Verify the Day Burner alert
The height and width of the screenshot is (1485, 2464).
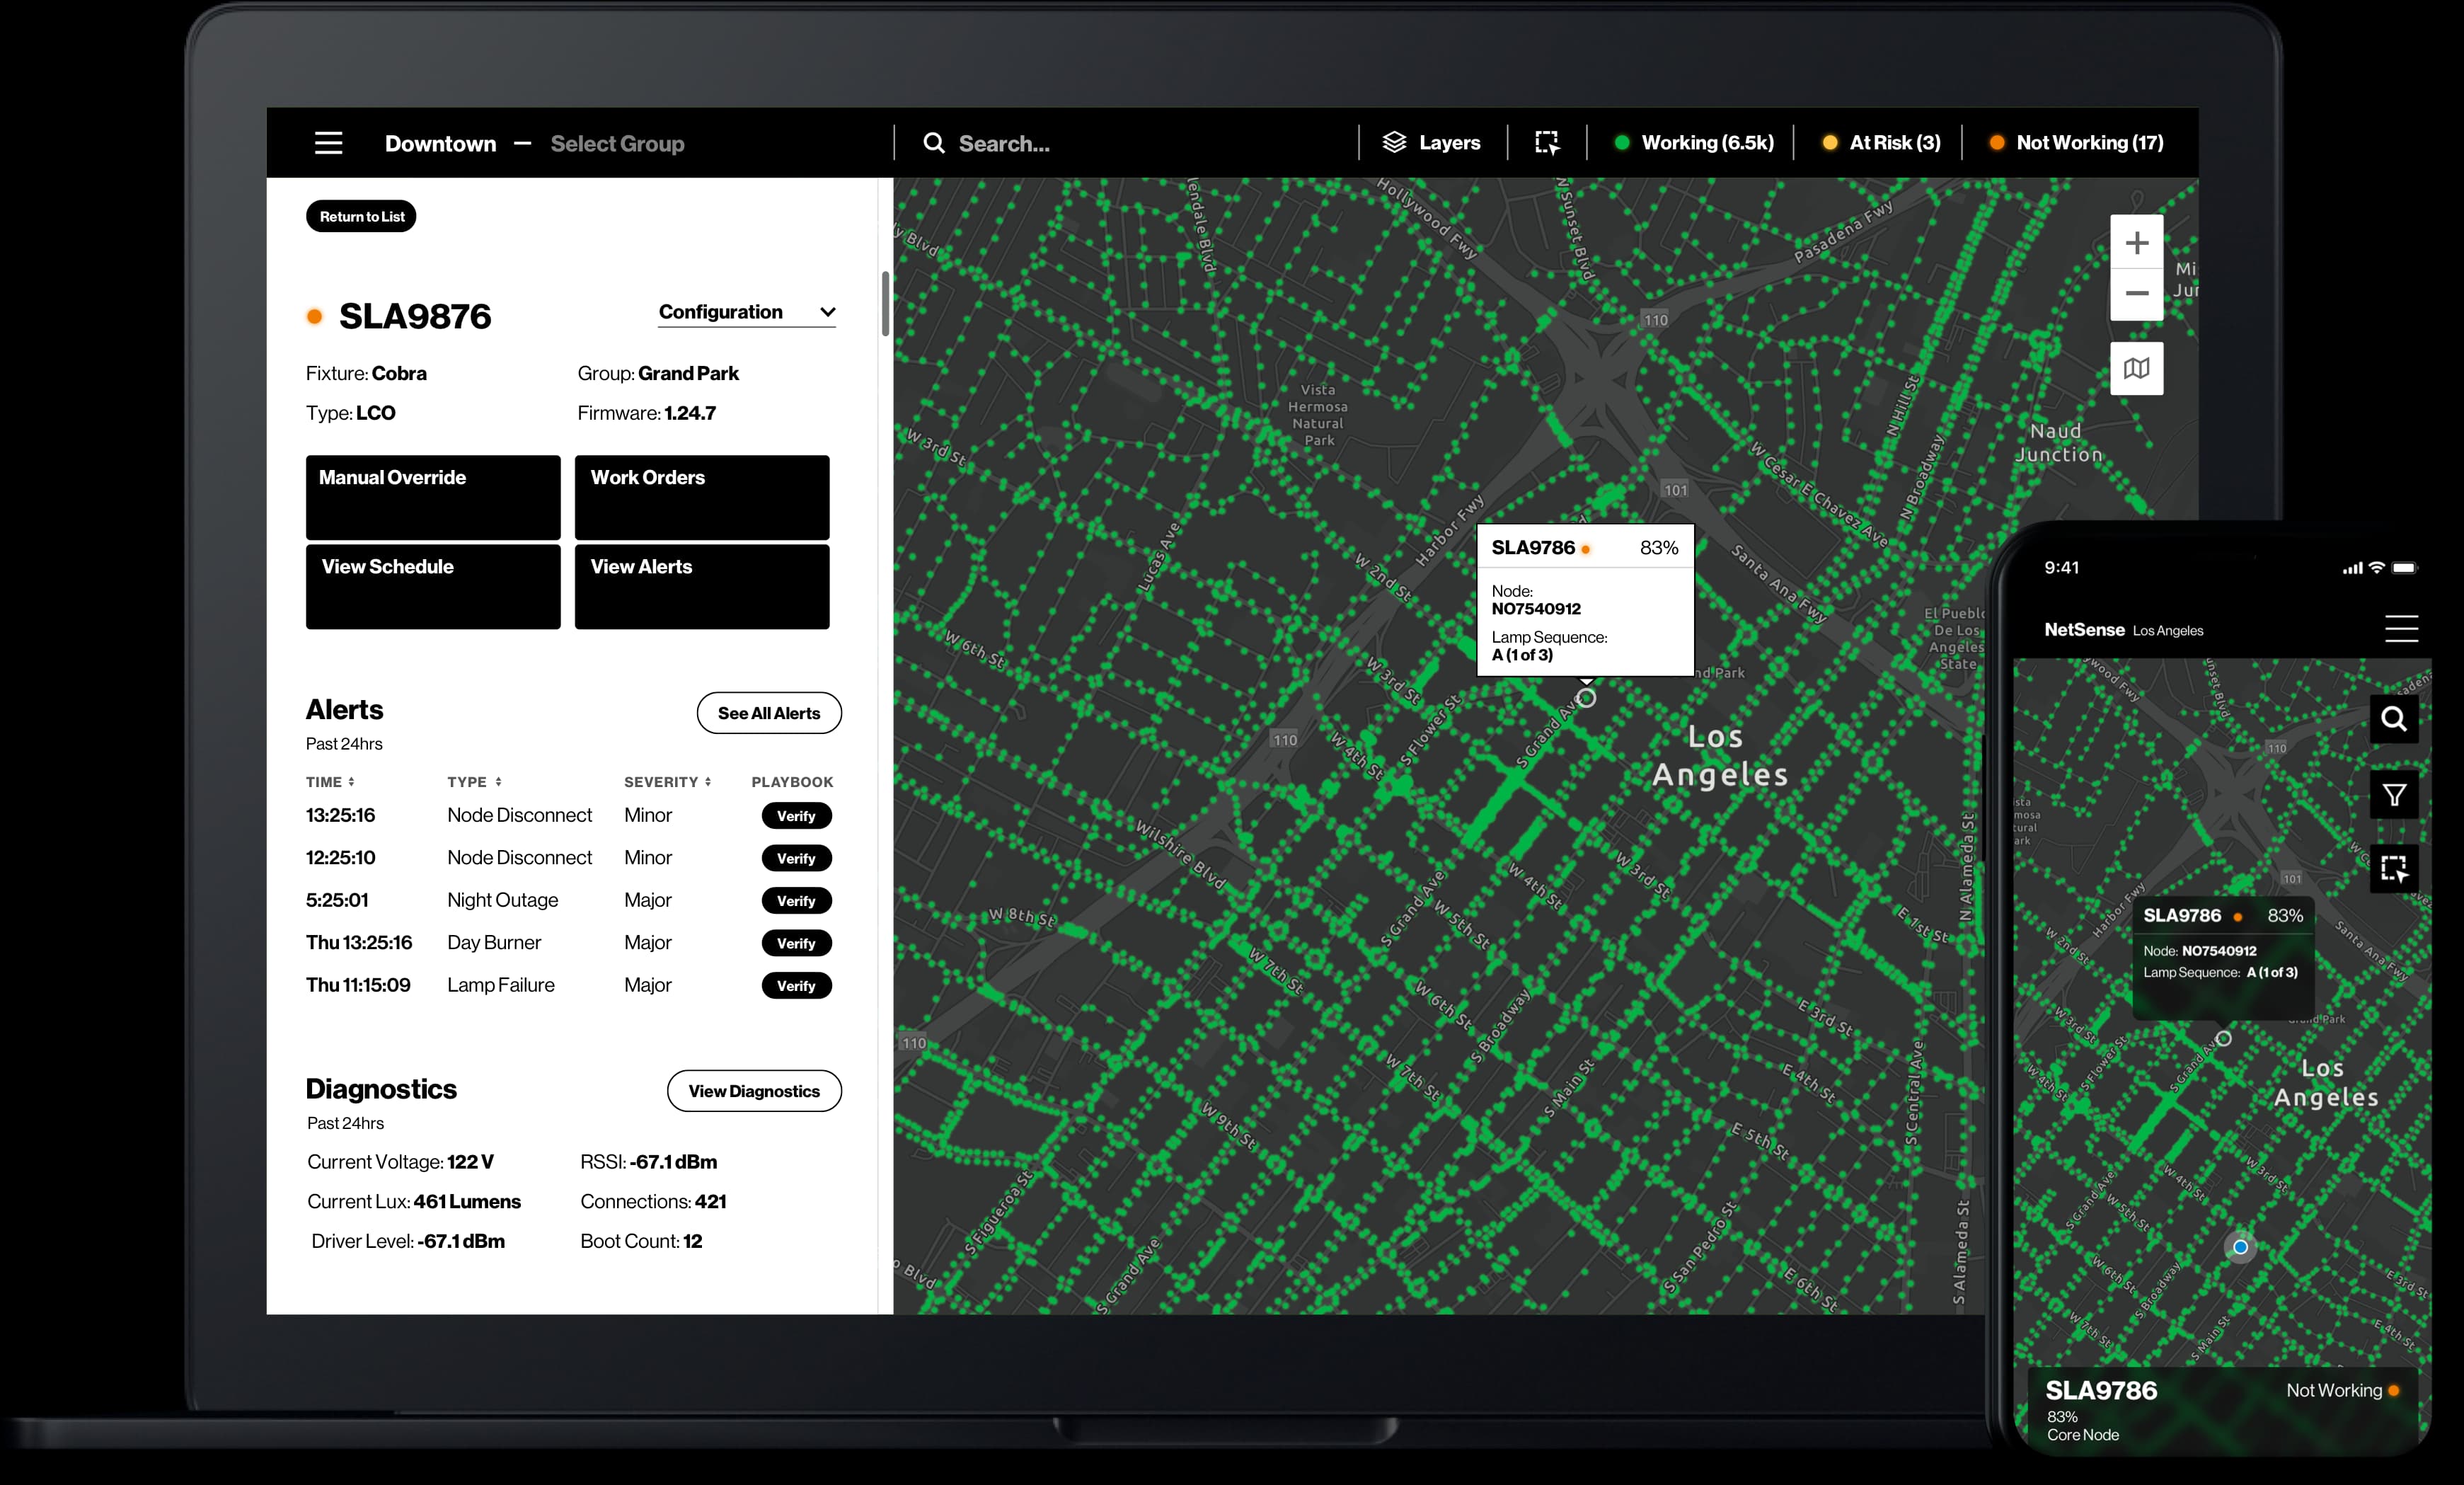point(796,943)
